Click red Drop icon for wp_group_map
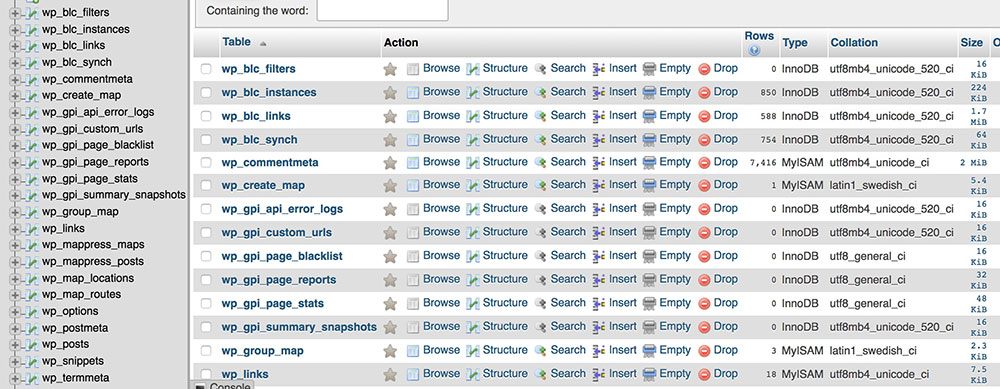The image size is (1000, 389). pyautogui.click(x=704, y=351)
